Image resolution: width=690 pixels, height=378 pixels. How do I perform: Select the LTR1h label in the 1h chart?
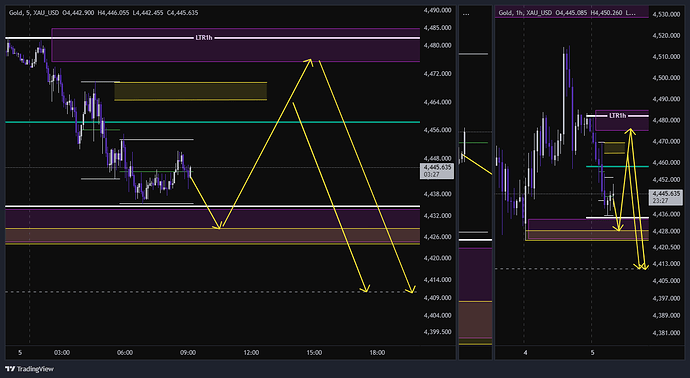(617, 116)
